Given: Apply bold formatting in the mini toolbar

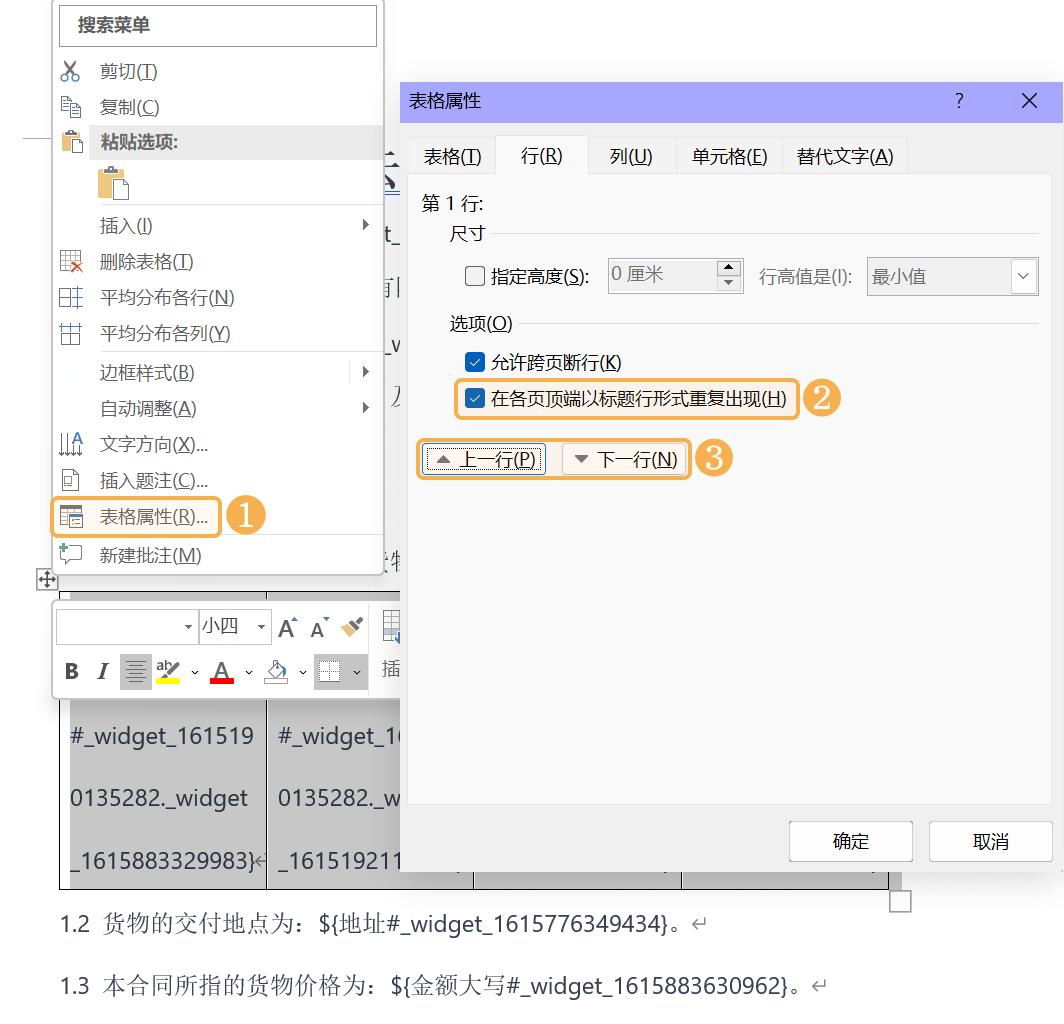Looking at the screenshot, I should tap(70, 671).
